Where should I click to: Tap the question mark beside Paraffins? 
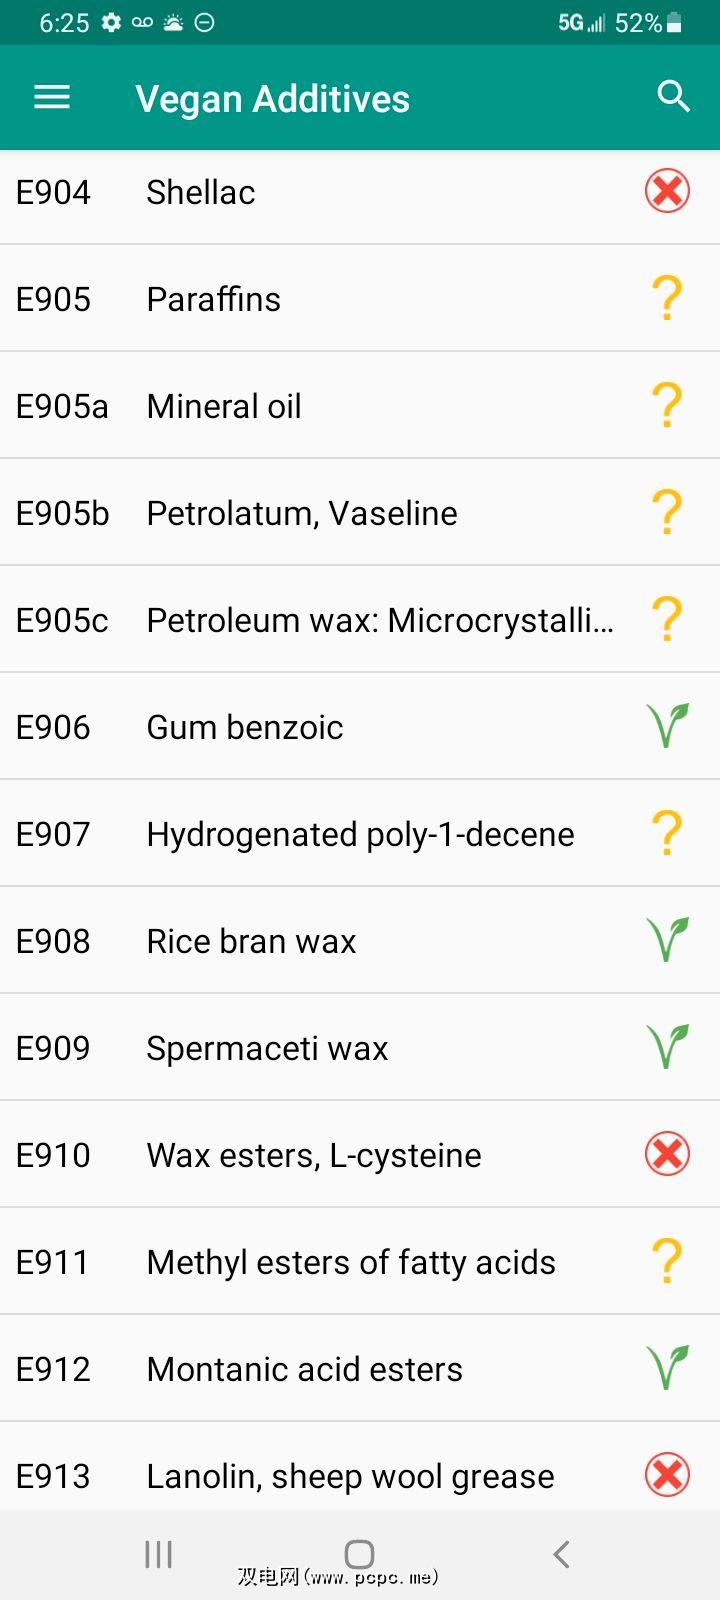[x=667, y=298]
